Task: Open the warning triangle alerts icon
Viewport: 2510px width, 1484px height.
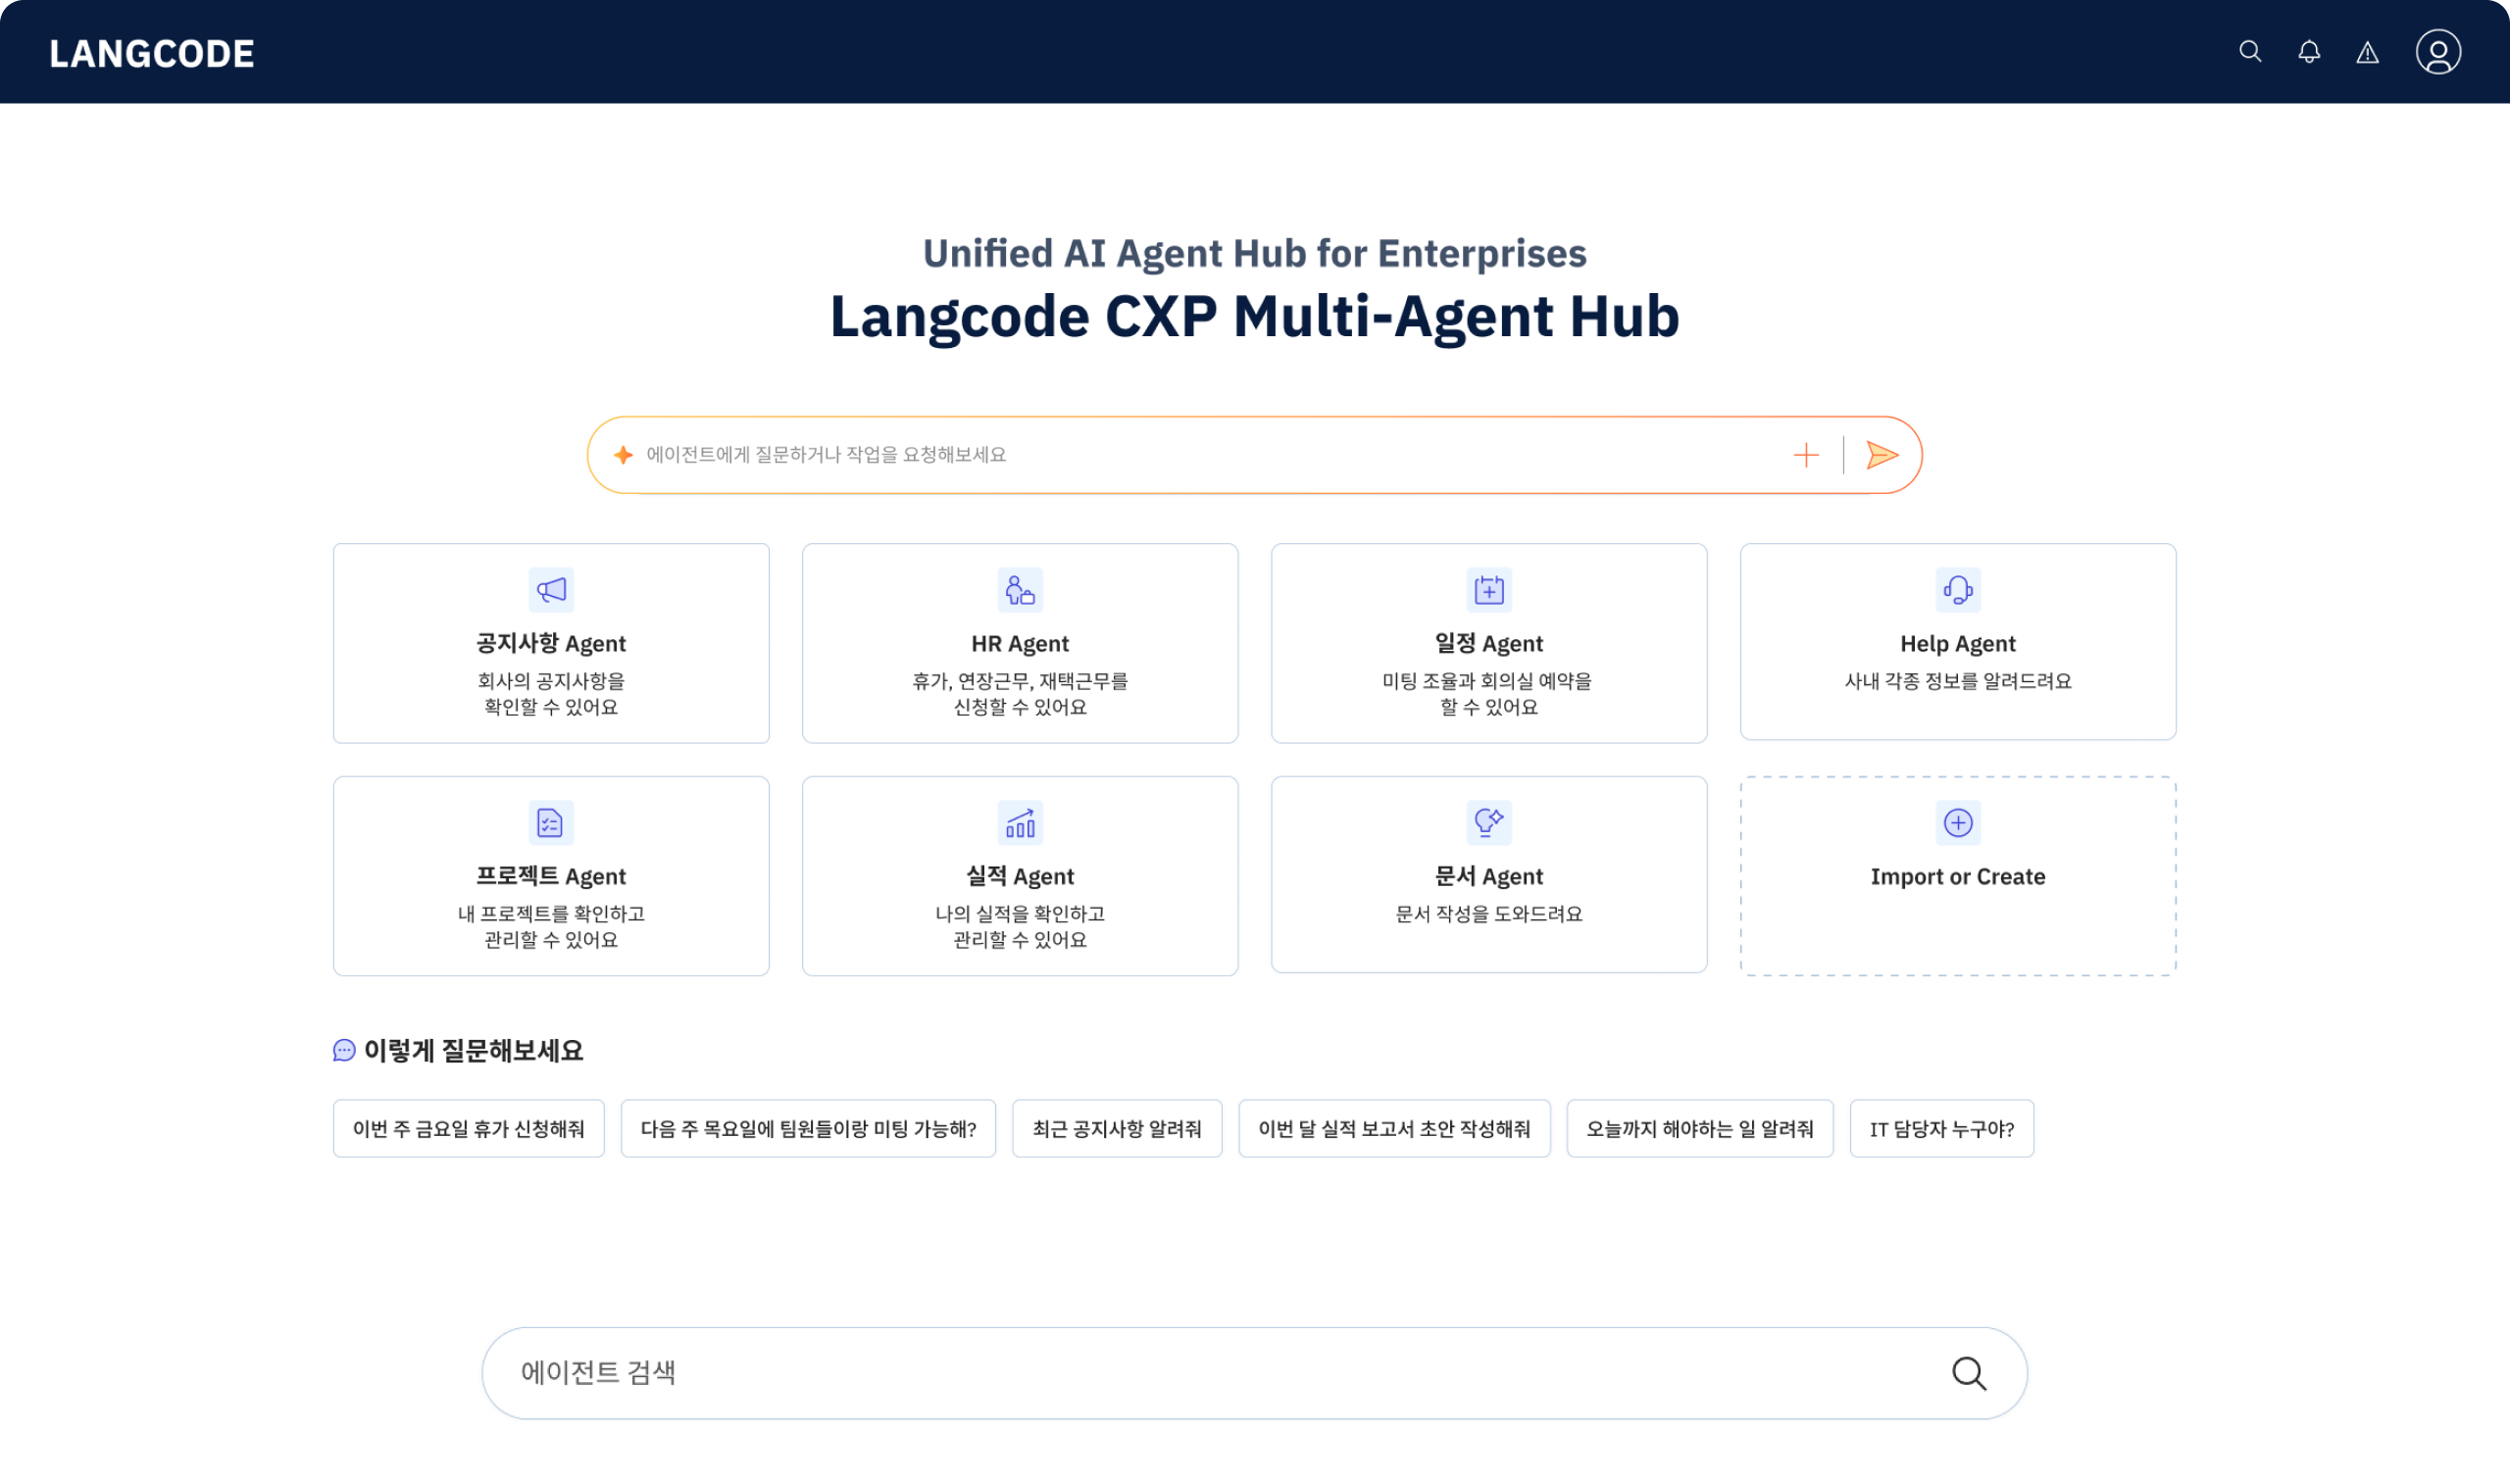Action: coord(2367,53)
